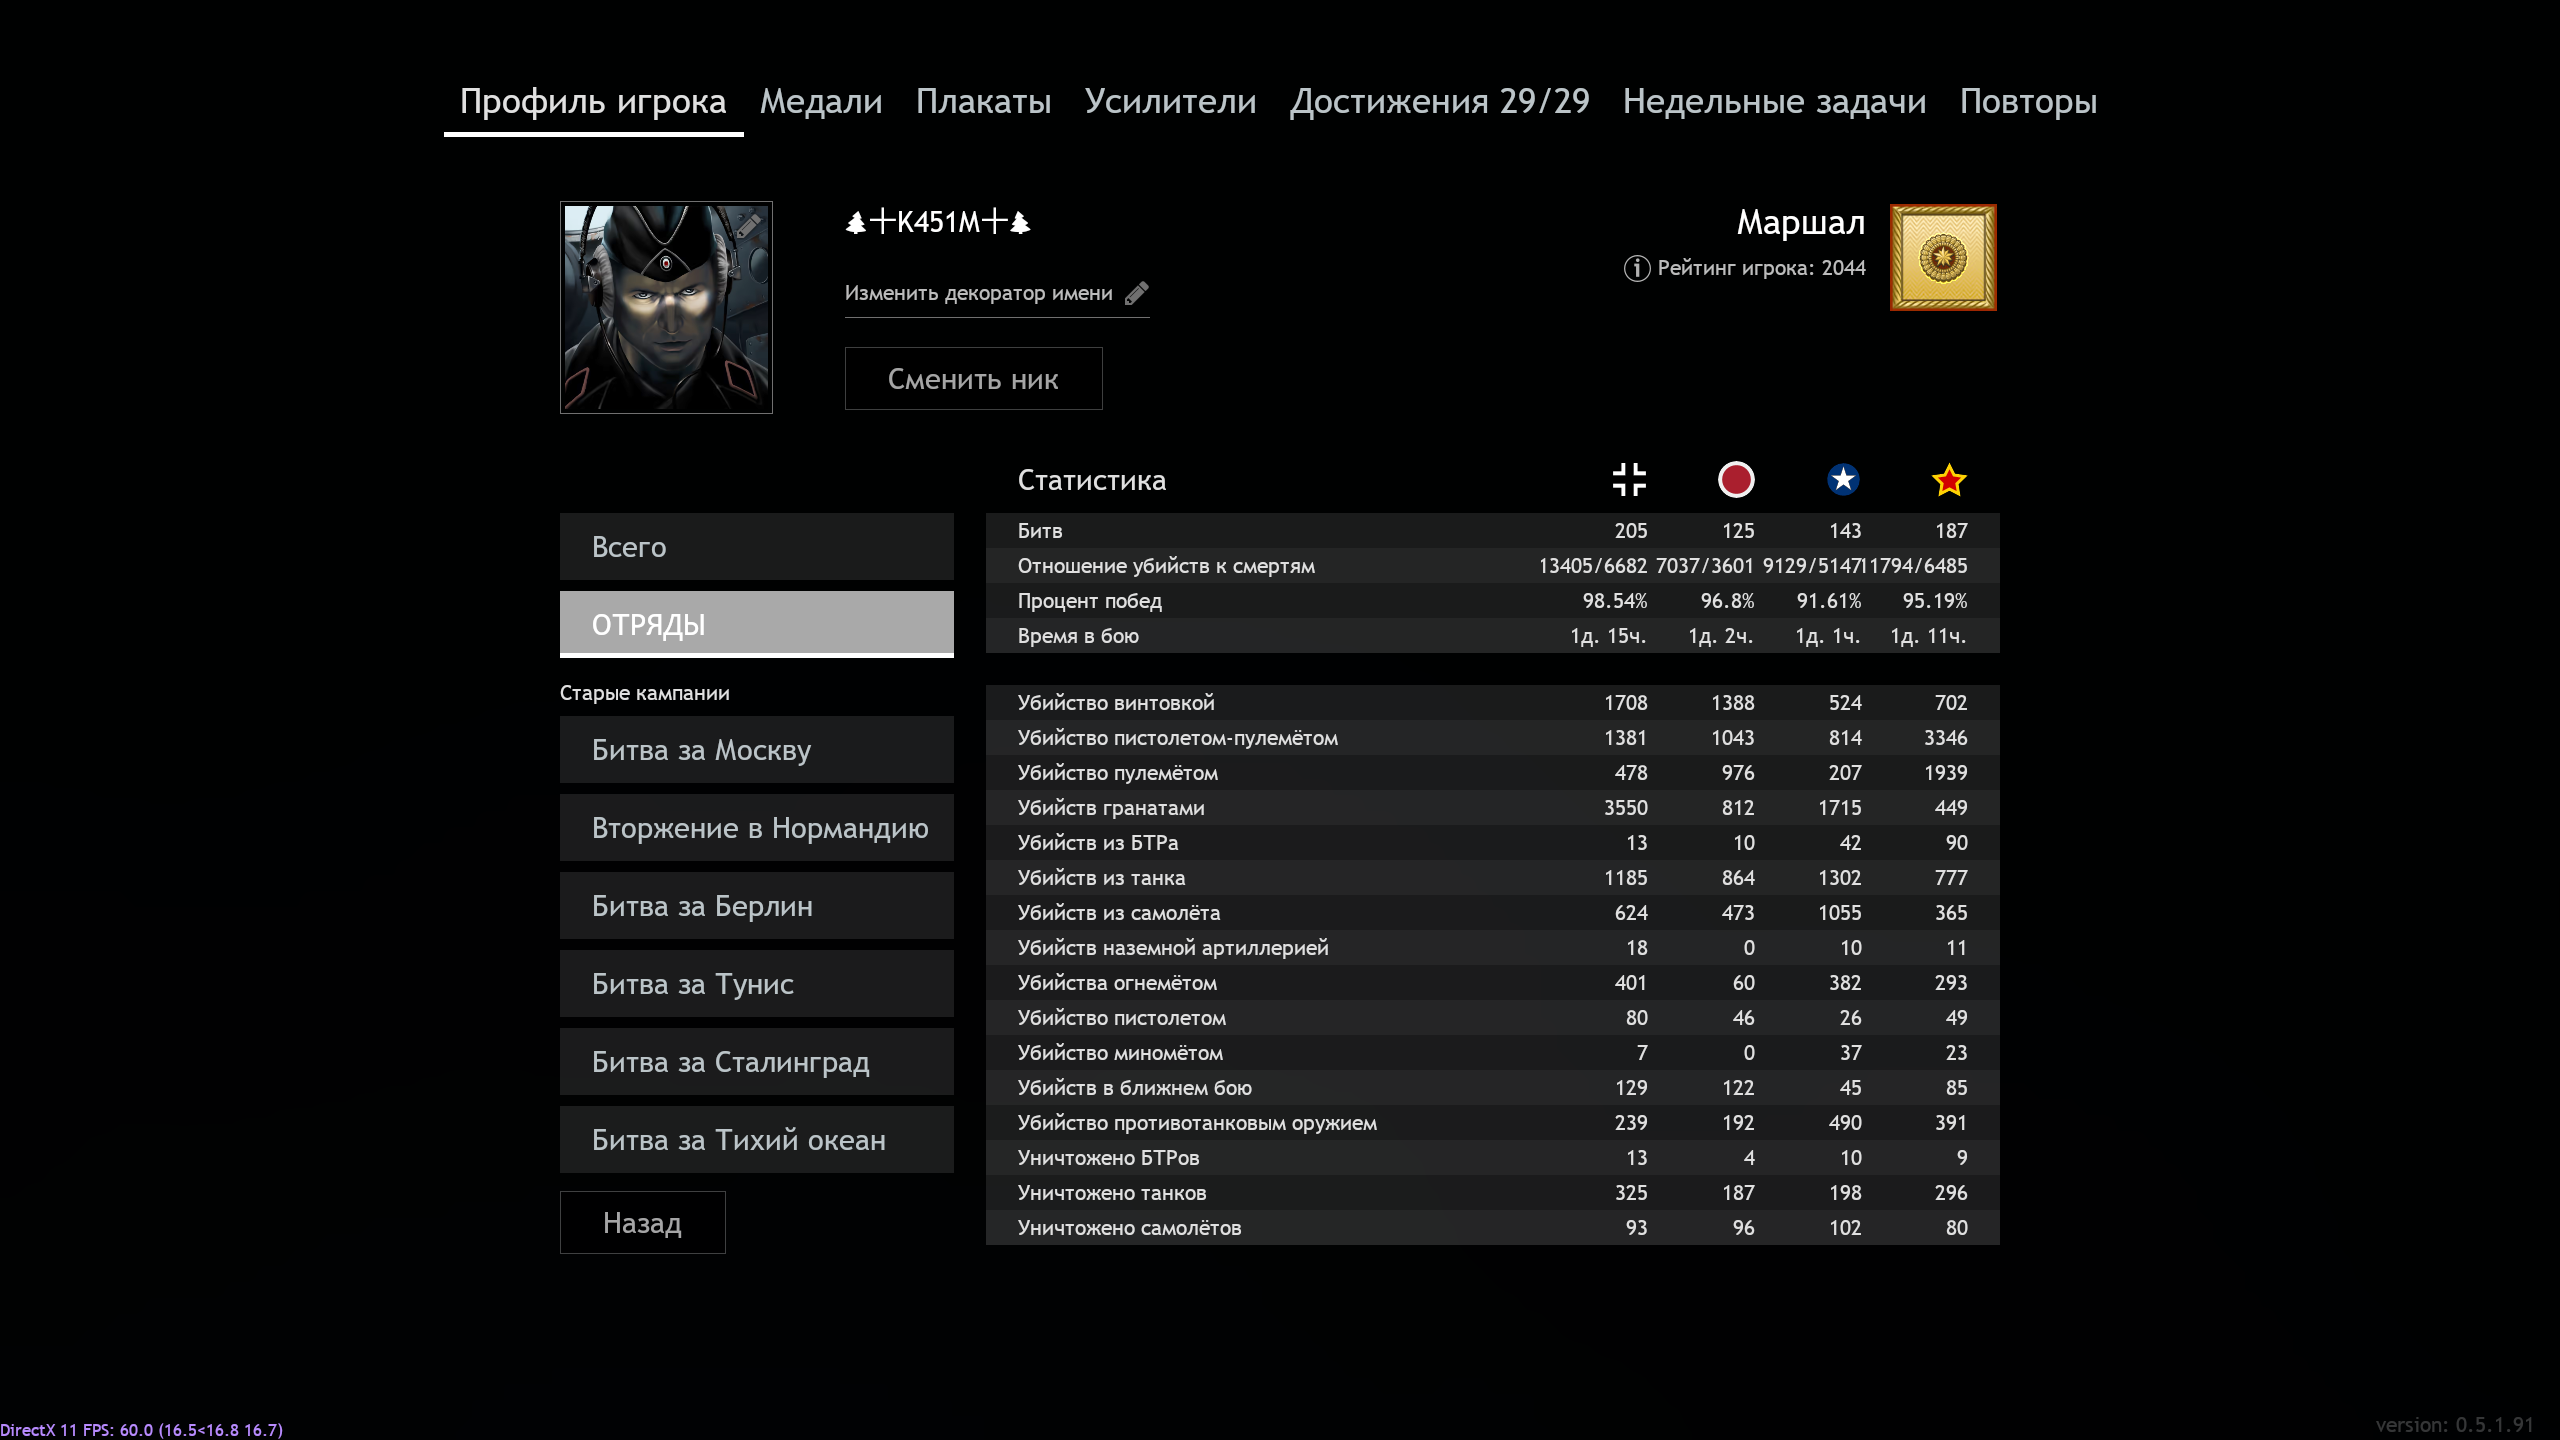Click the Изменить декоратор имени link
The image size is (2560, 1440).
point(978,293)
